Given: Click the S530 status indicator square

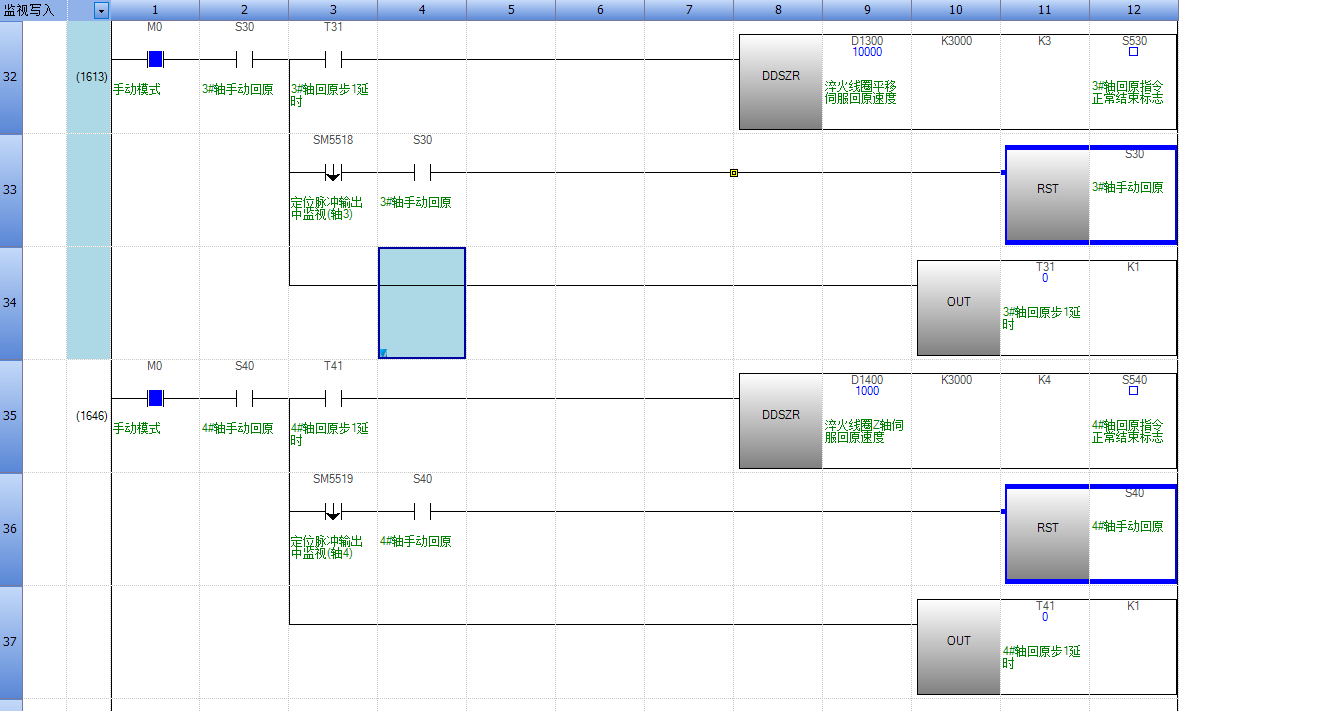Looking at the screenshot, I should click(x=1133, y=52).
